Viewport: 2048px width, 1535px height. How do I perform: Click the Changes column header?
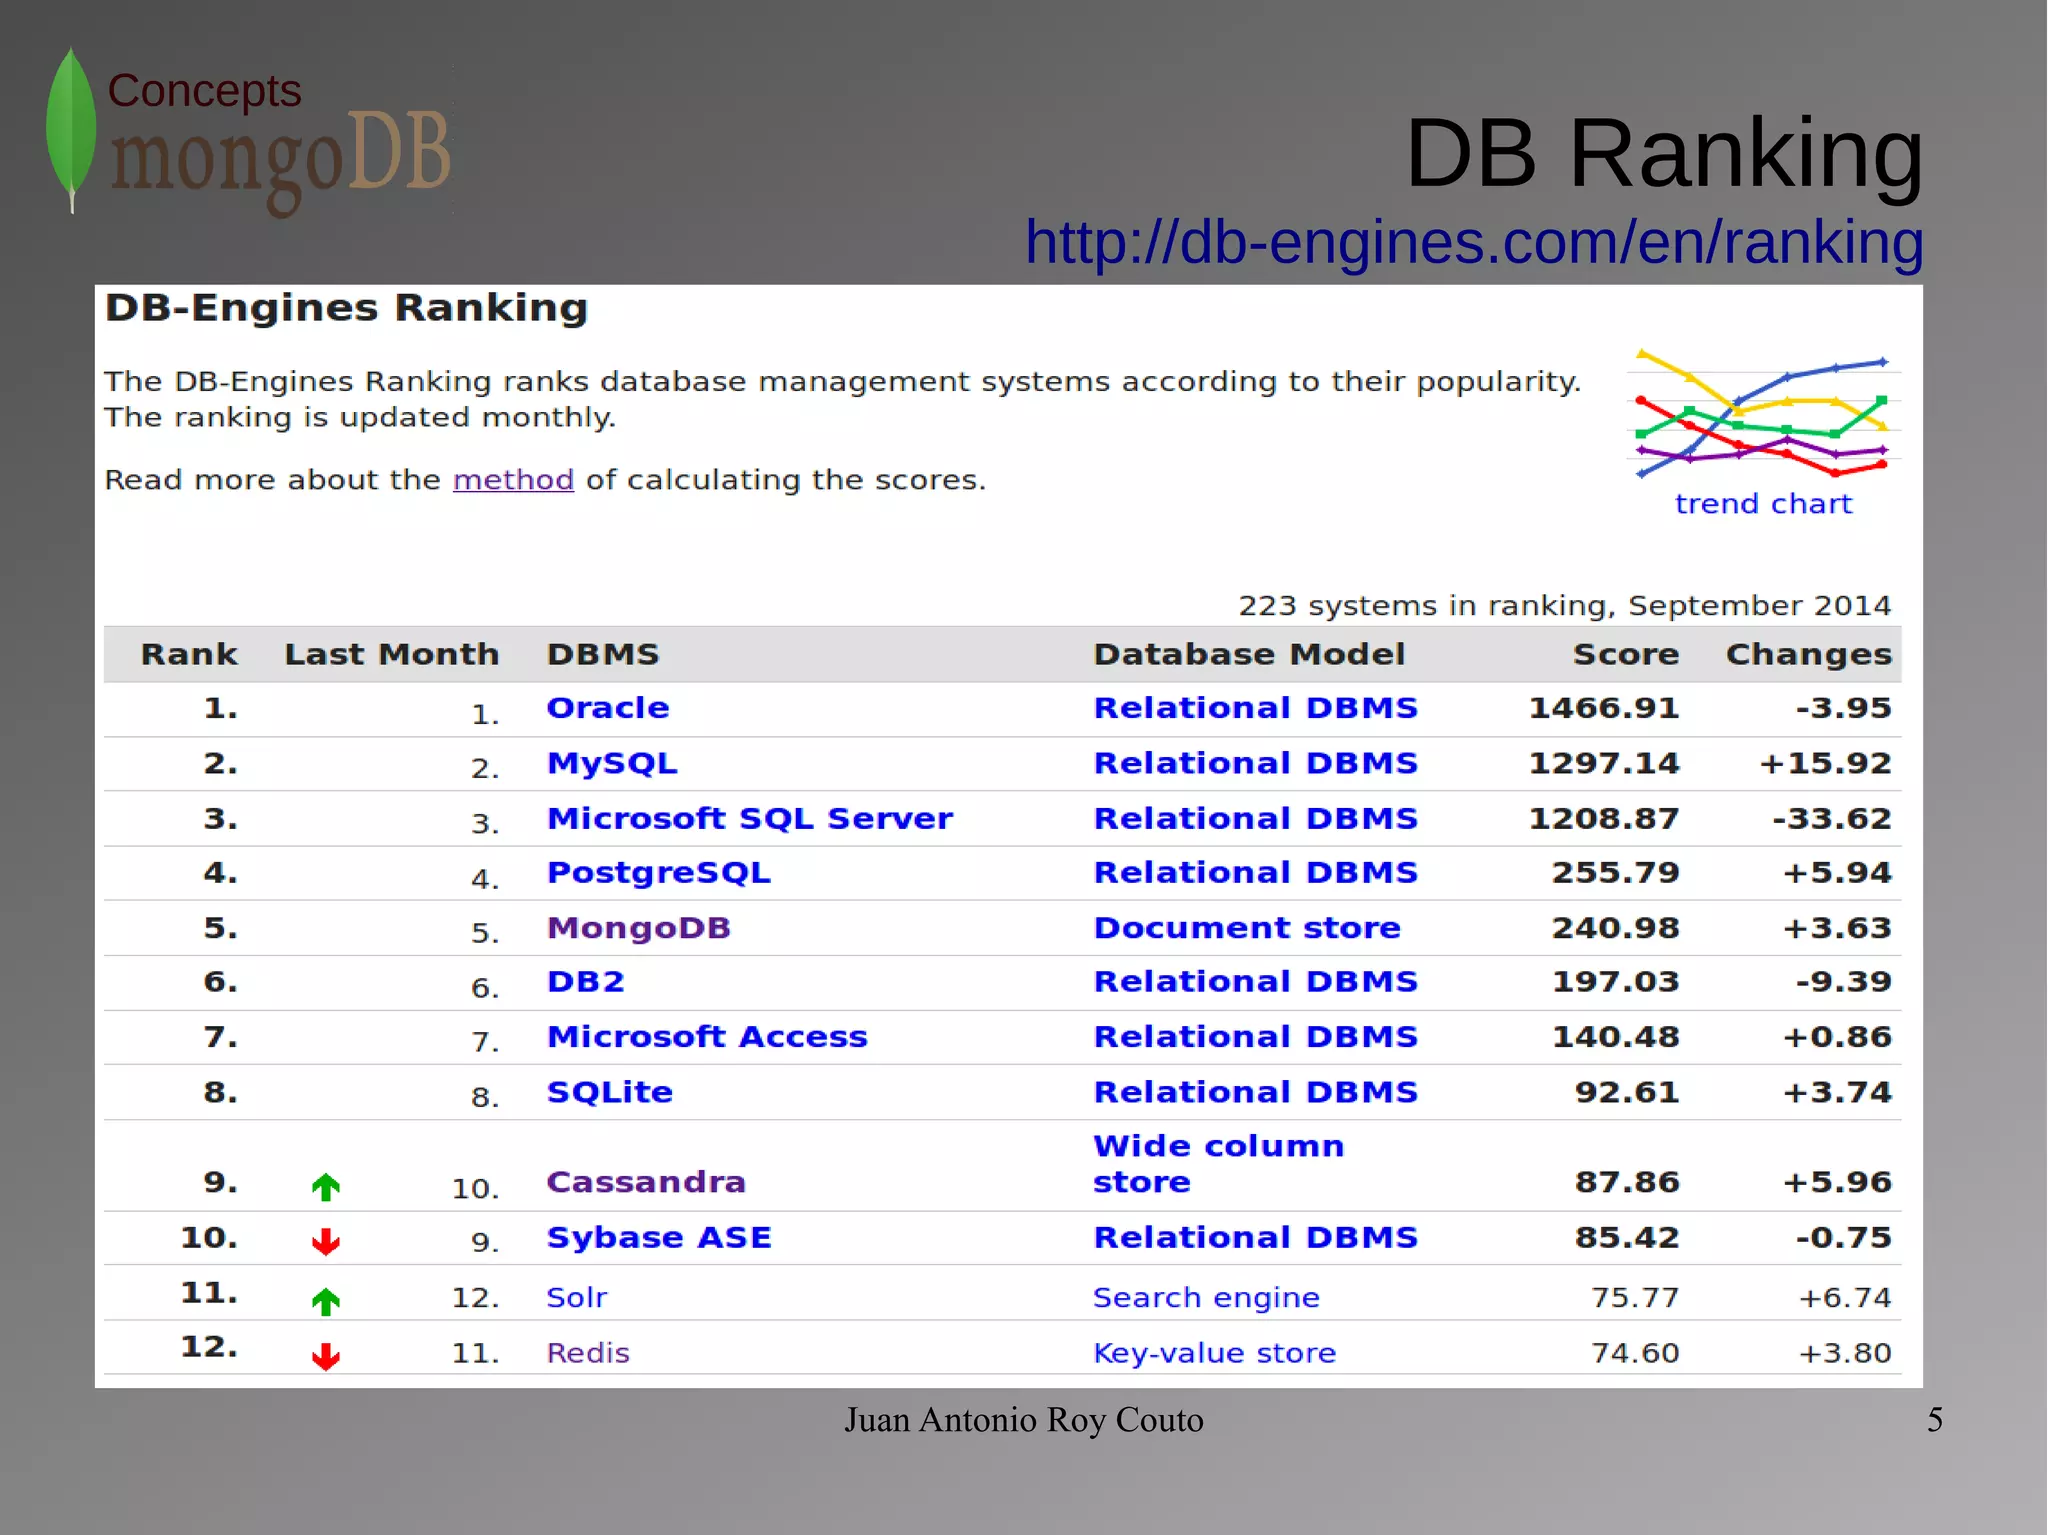1809,654
